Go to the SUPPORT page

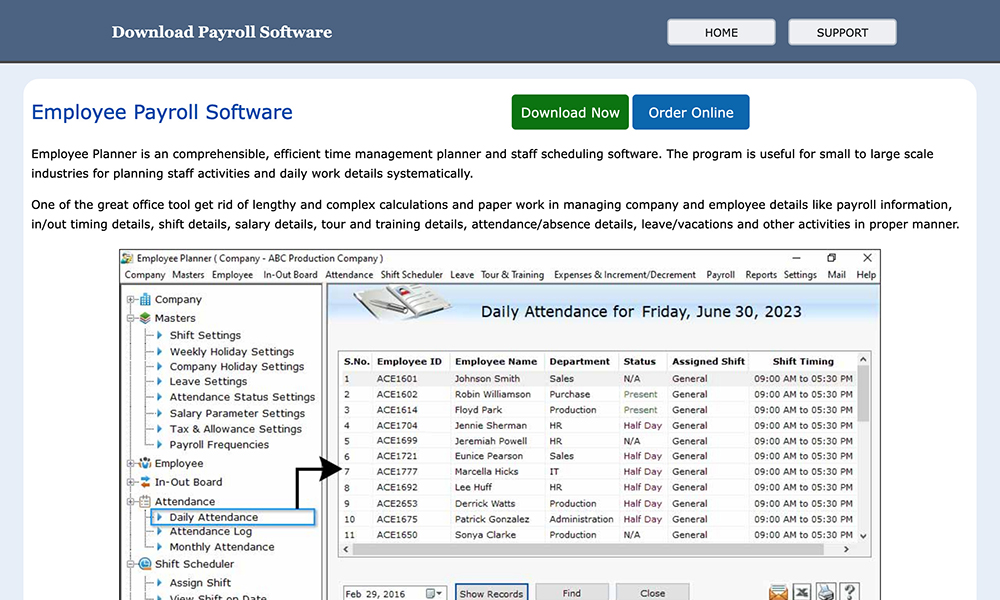[x=842, y=32]
